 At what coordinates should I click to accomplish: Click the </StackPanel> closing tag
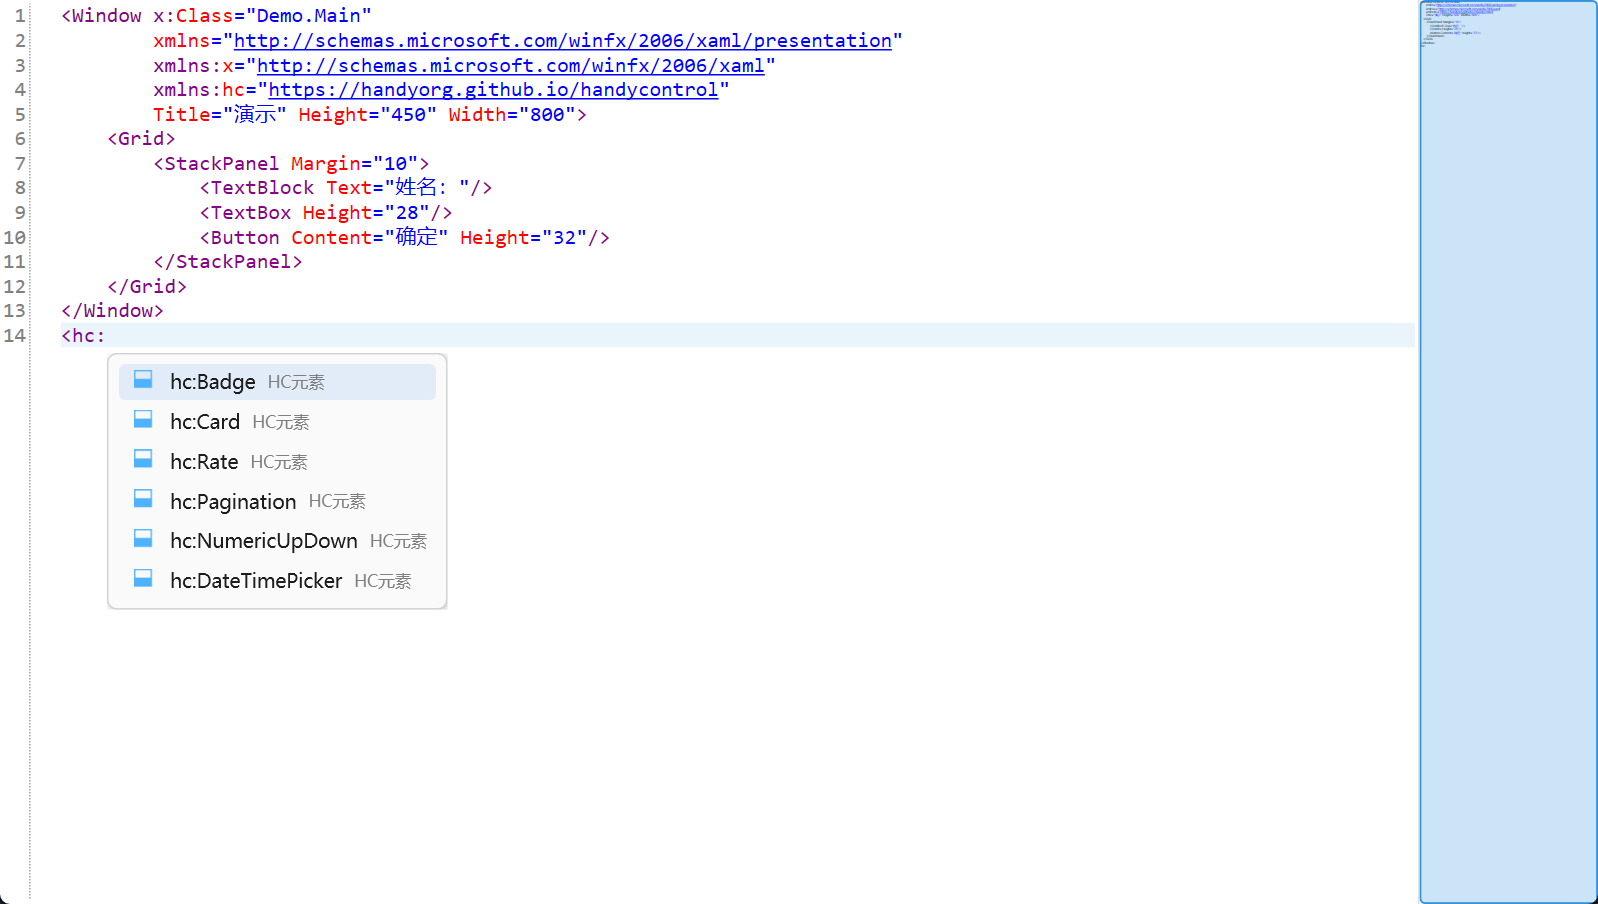point(228,262)
